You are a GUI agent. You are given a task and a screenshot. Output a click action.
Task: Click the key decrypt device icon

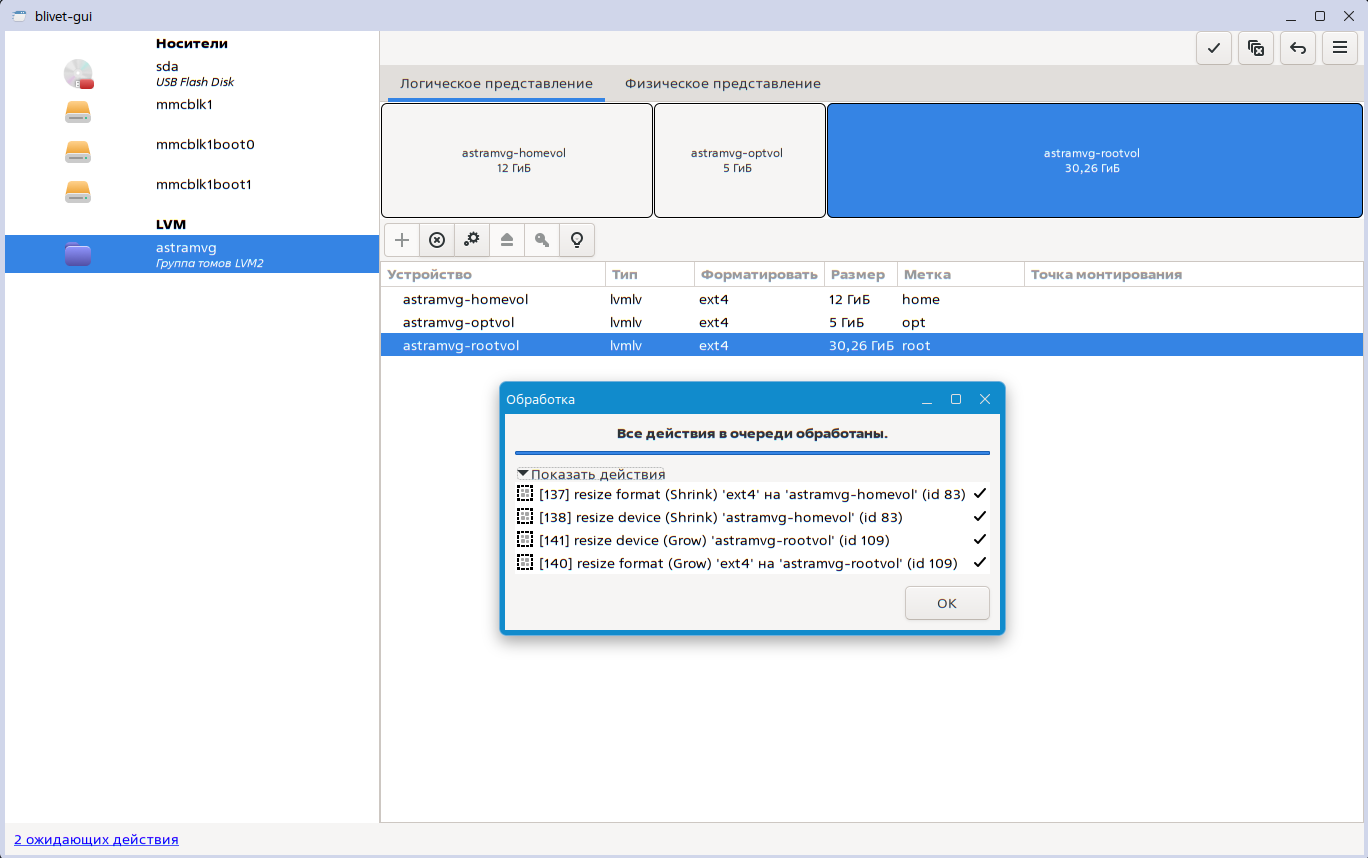coord(542,240)
